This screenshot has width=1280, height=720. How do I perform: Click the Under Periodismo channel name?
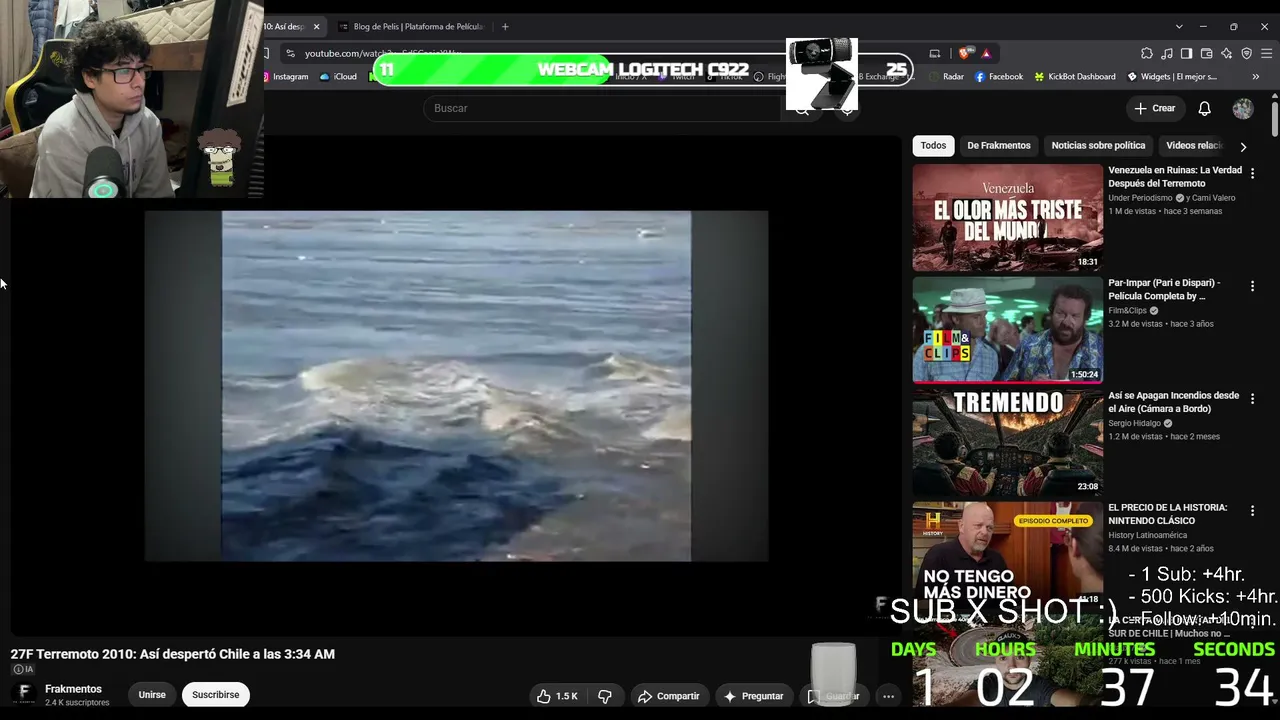(x=1140, y=198)
